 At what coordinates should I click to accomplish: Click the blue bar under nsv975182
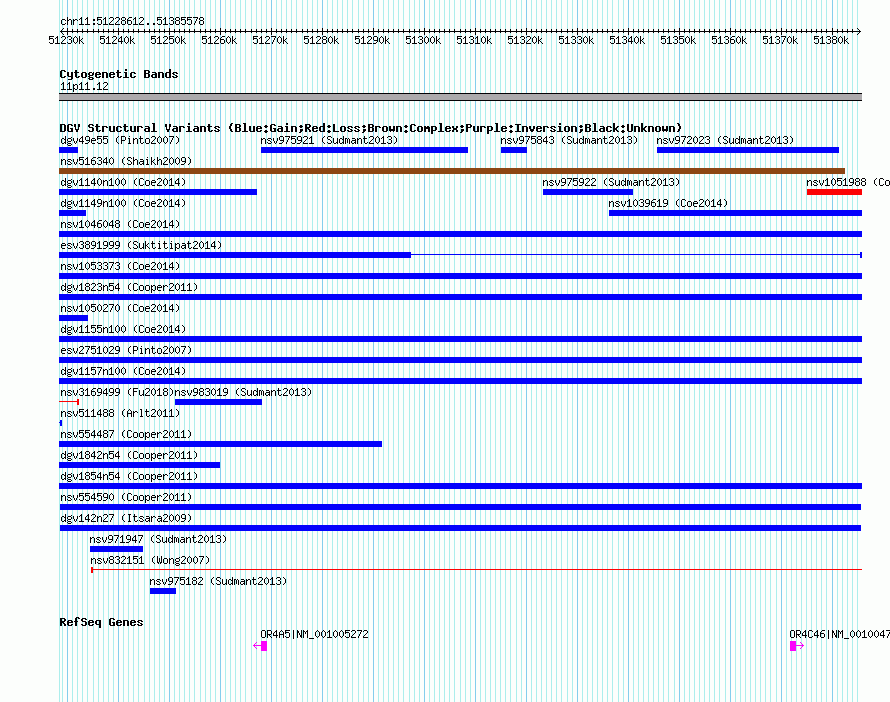163,591
